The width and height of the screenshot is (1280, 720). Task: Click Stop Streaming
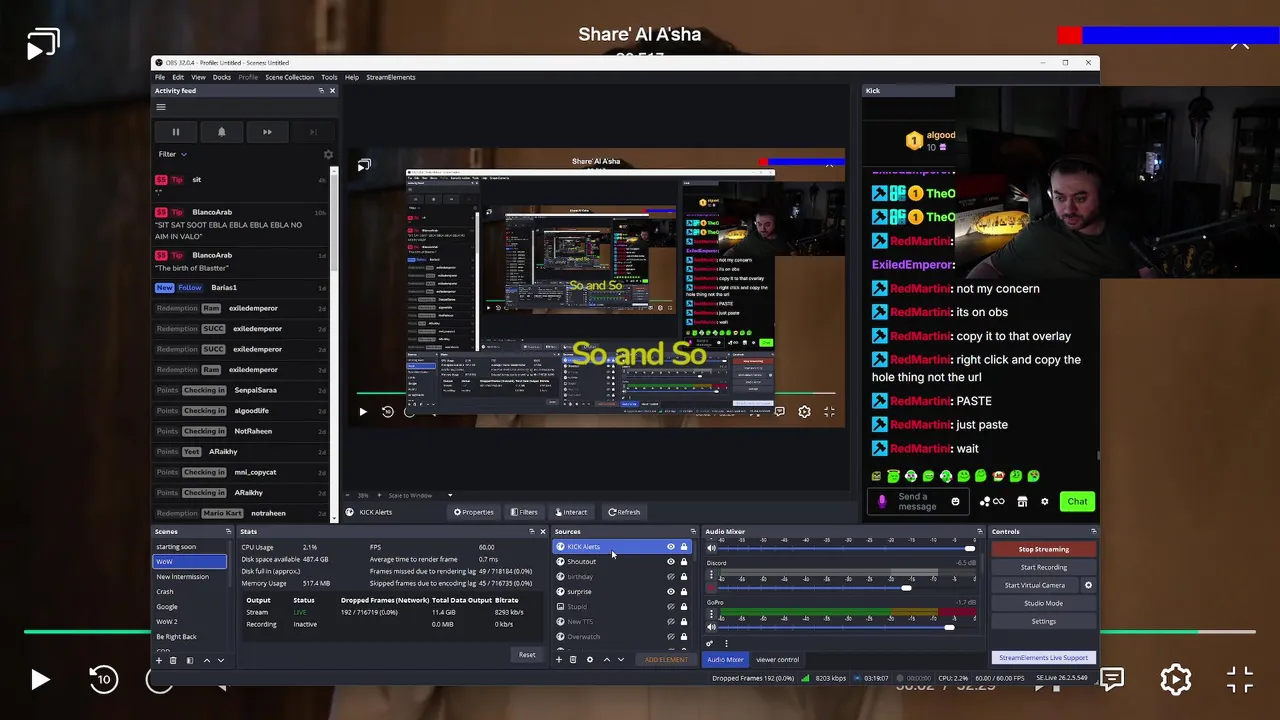pyautogui.click(x=1044, y=549)
